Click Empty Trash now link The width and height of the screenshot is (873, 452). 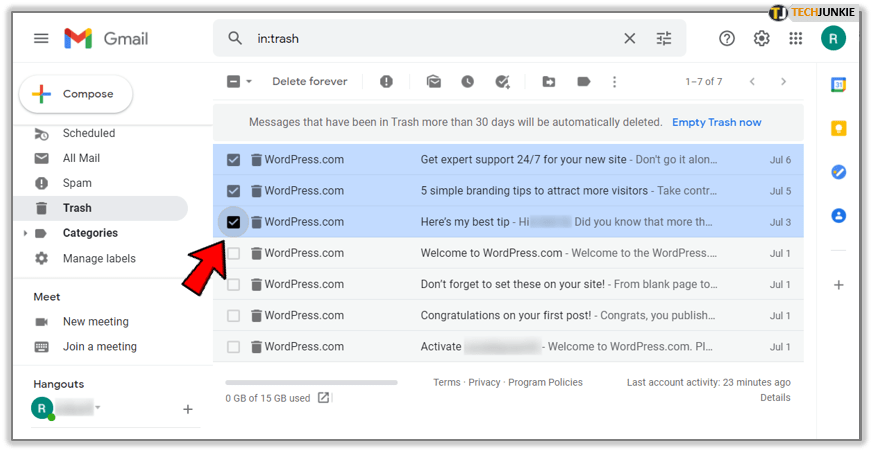[716, 122]
